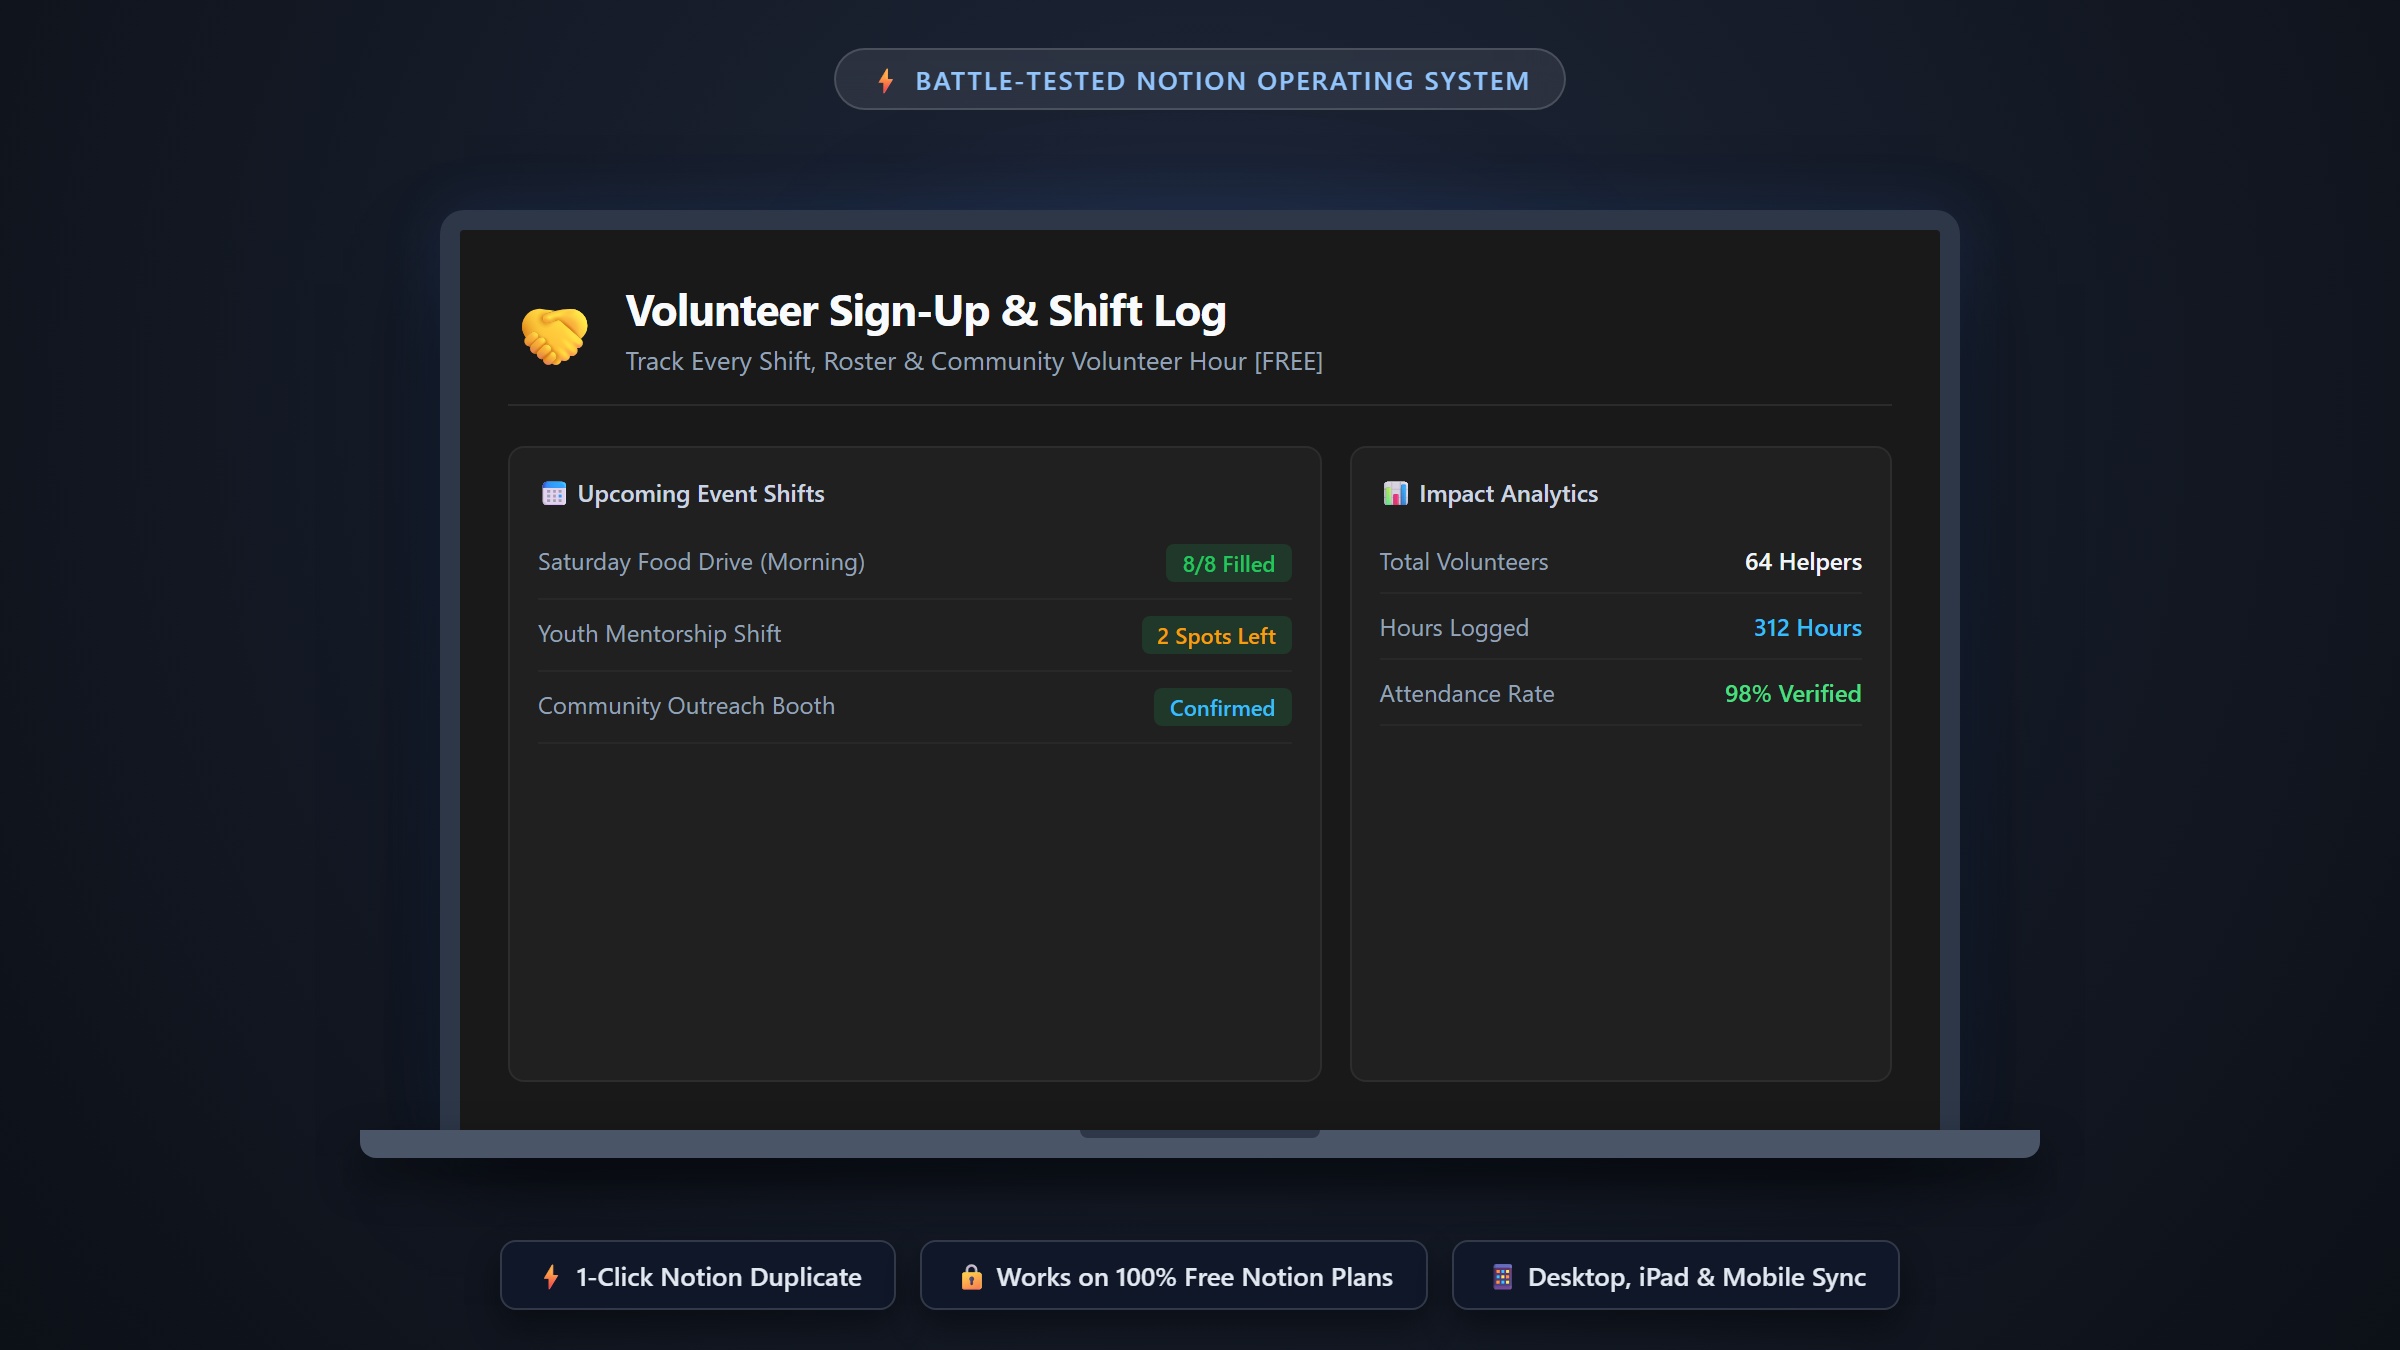Viewport: 2400px width, 1350px height.
Task: Click Works on 100% Free Notion Plans
Action: [x=1173, y=1275]
